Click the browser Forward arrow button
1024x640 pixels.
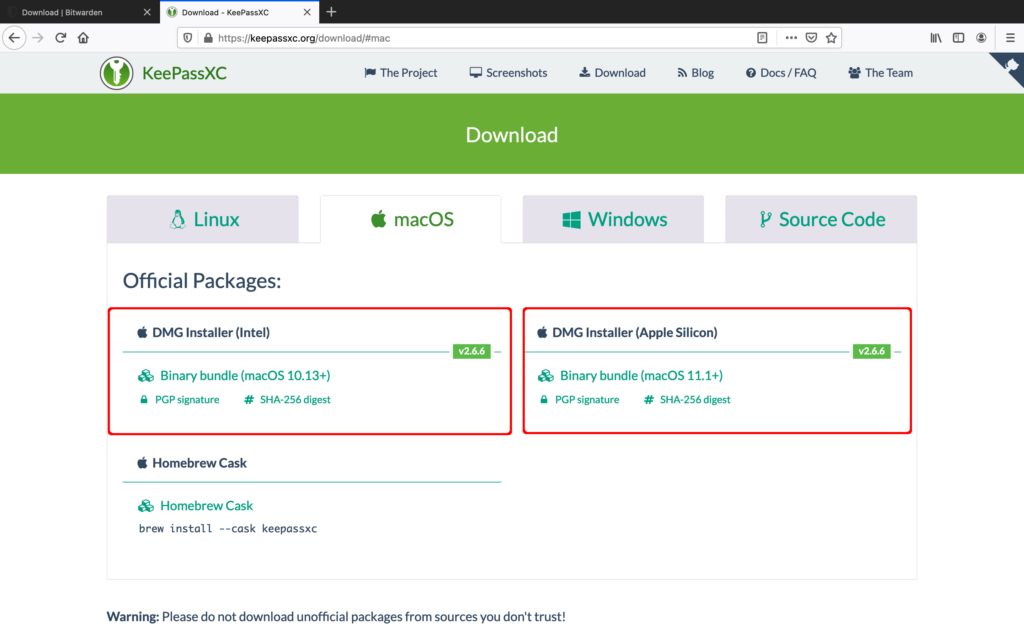pos(38,38)
